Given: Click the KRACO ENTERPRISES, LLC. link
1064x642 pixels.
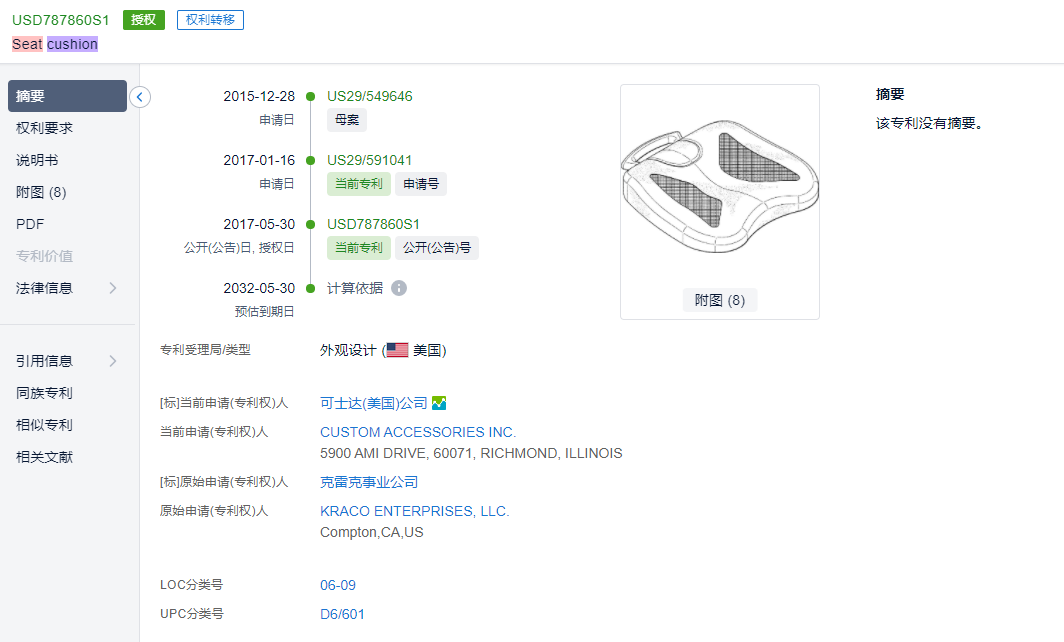Looking at the screenshot, I should tap(415, 511).
